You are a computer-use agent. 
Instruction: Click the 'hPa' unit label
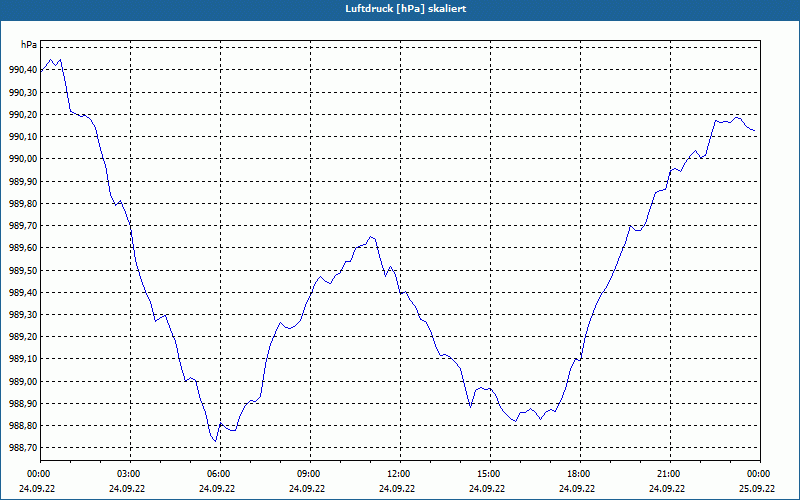pyautogui.click(x=29, y=45)
